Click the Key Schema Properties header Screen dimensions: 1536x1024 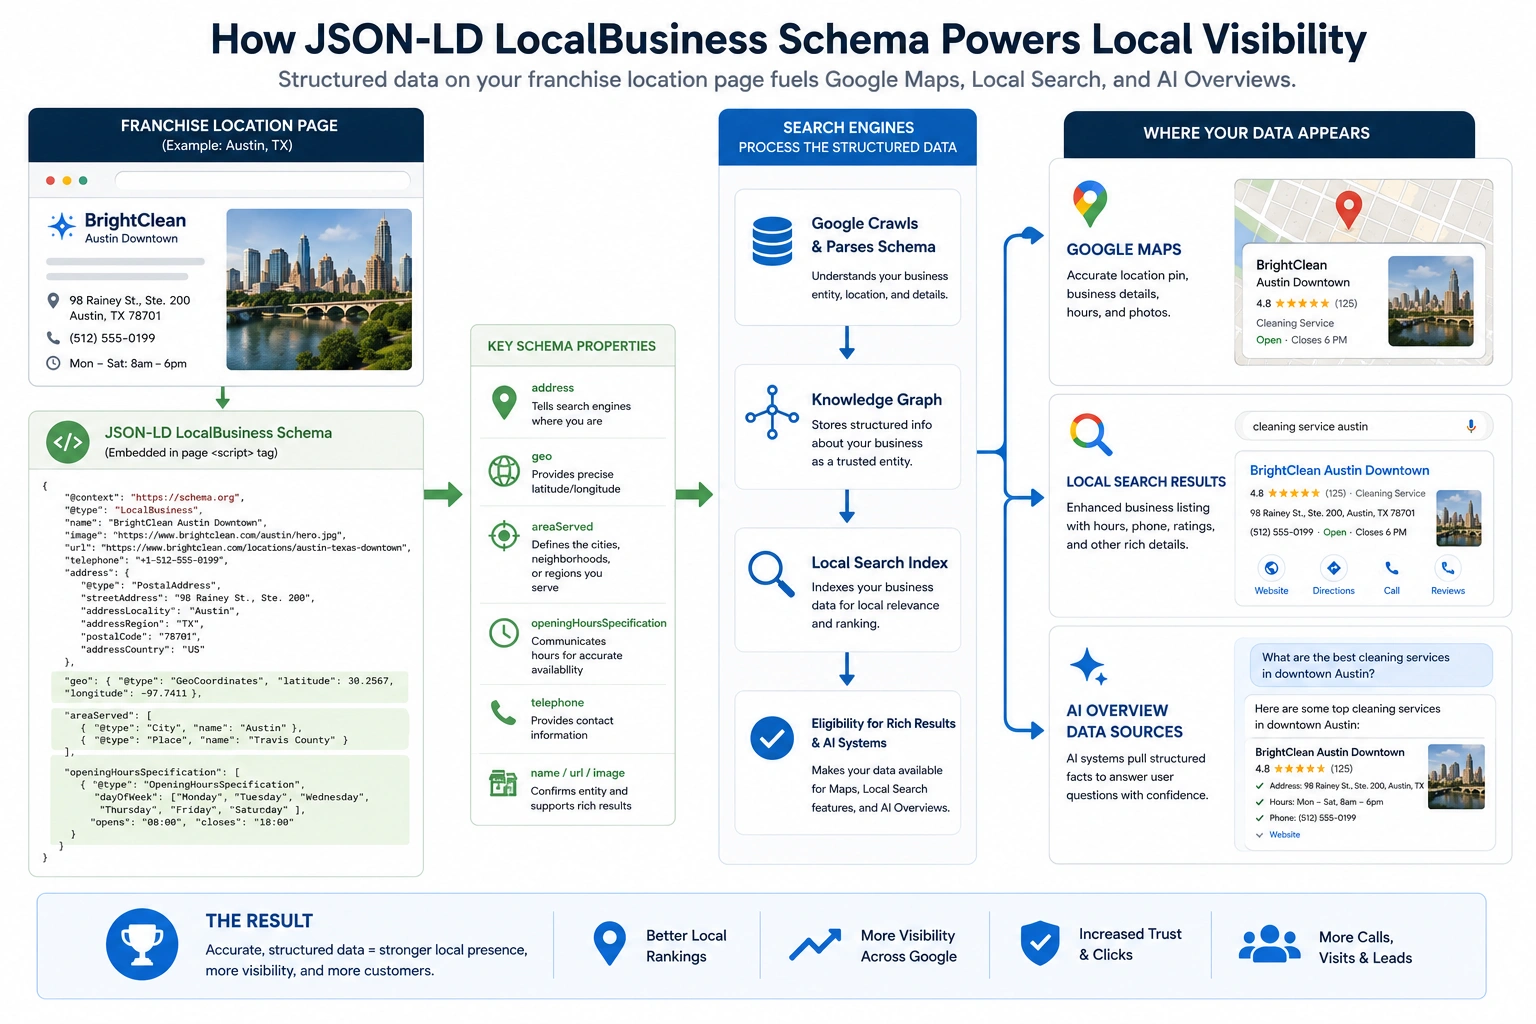pyautogui.click(x=573, y=346)
